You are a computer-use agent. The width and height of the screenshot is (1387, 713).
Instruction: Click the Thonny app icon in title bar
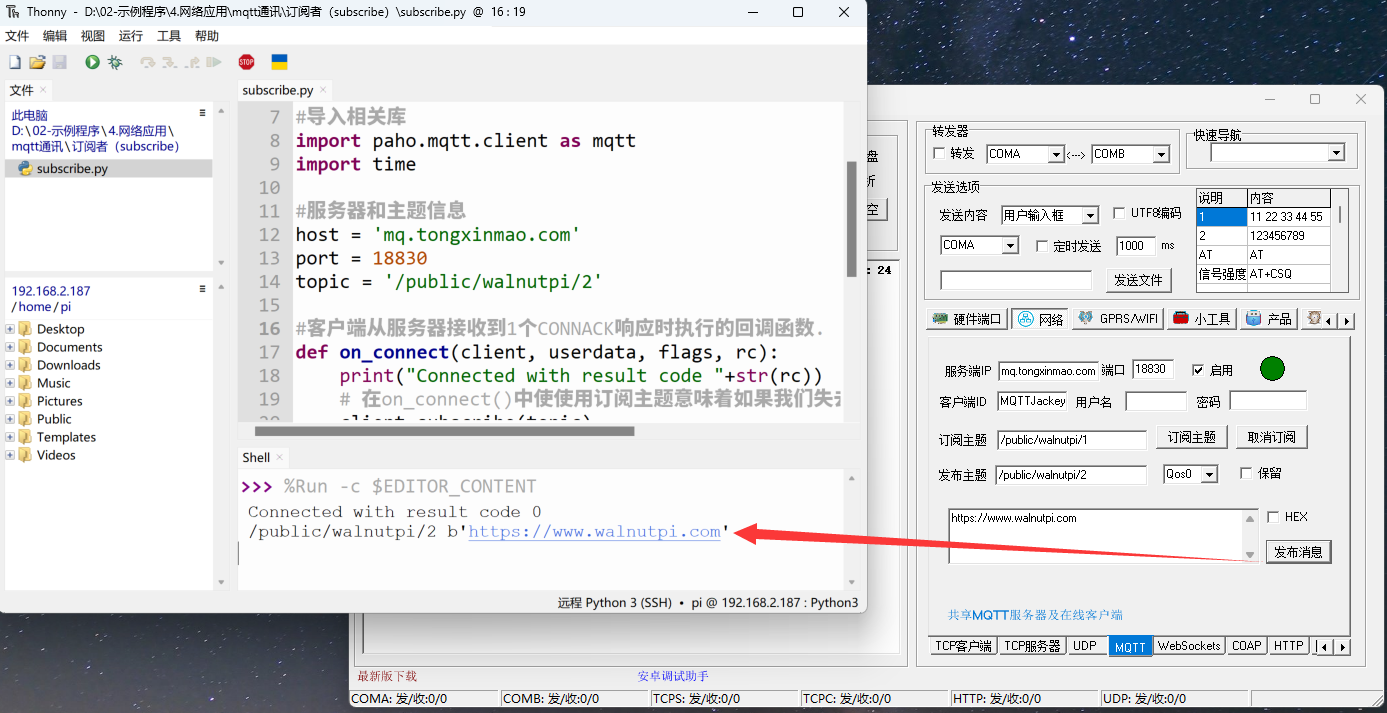click(13, 12)
